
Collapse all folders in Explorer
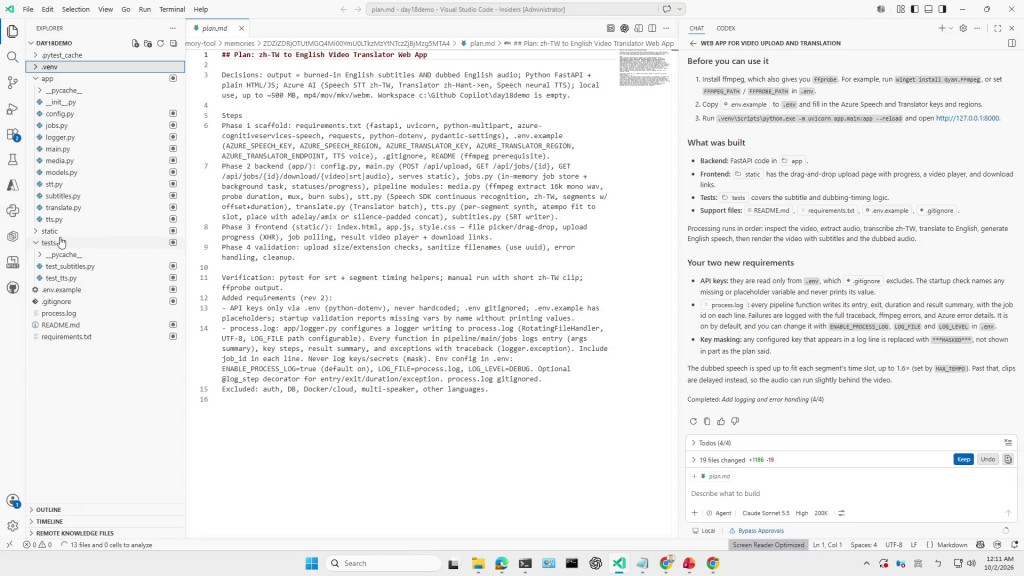[173, 43]
